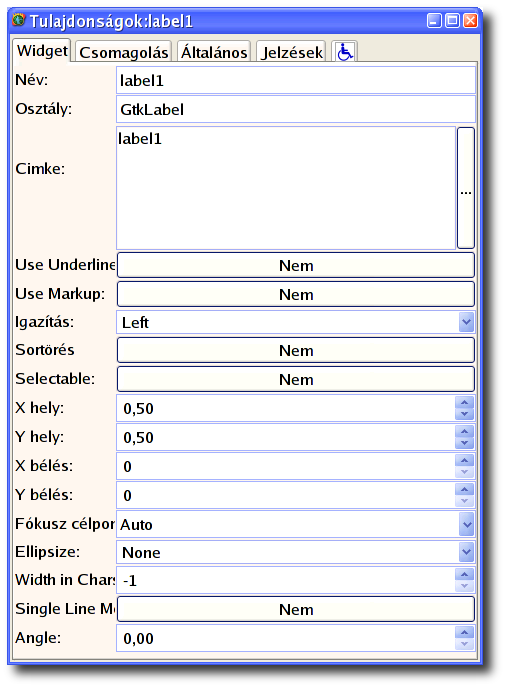This screenshot has width=506, height=688.
Task: Expand the Igazítás dropdown showing Left
Action: pyautogui.click(x=296, y=322)
